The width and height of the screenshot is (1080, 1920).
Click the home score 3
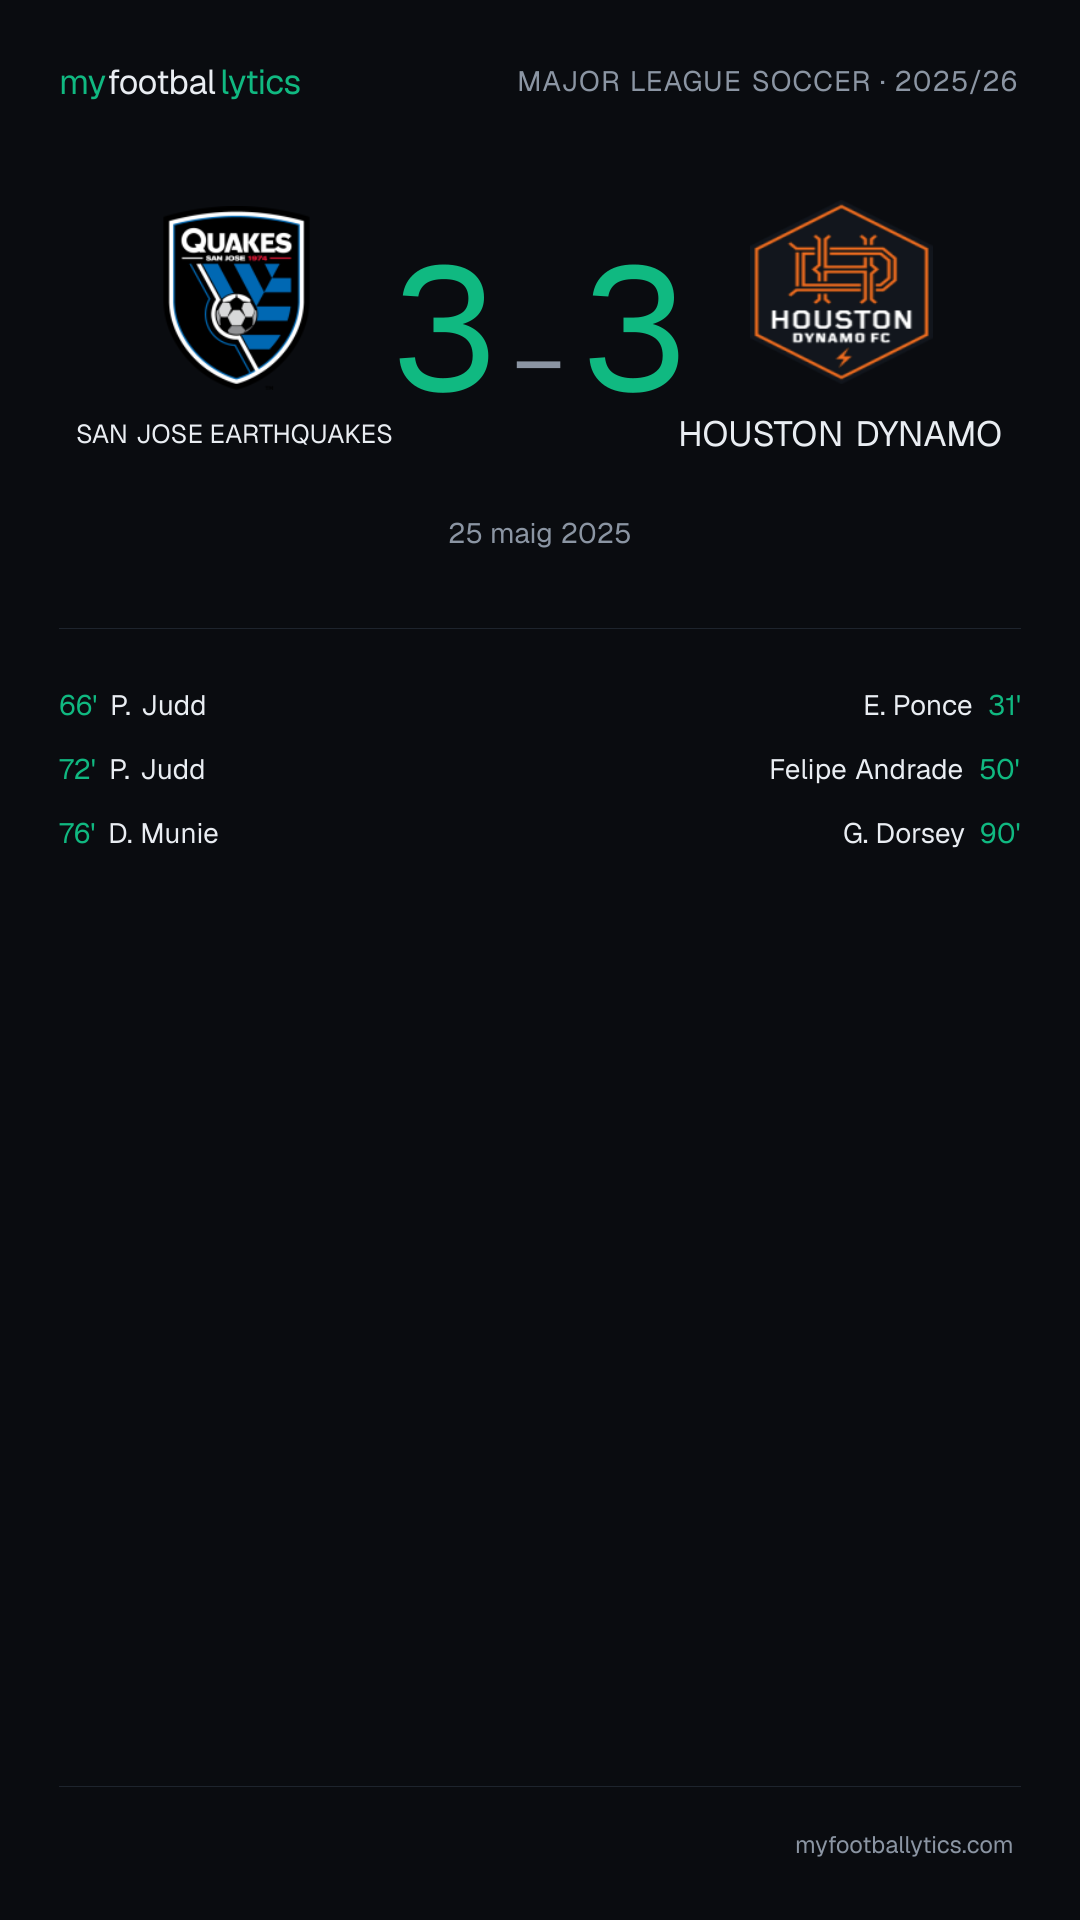click(x=445, y=329)
